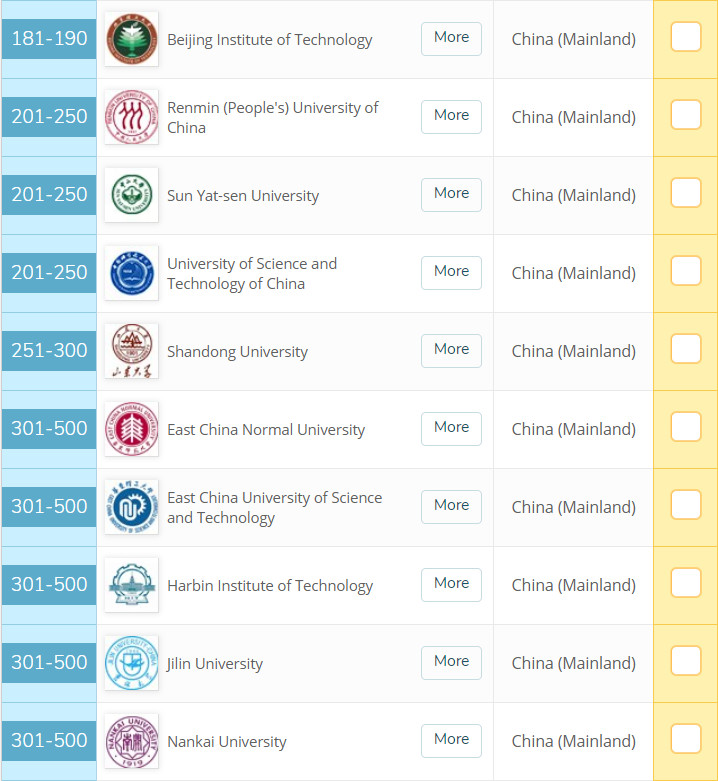Click the Beijing Institute of Technology logo
The image size is (718, 781).
coord(131,39)
